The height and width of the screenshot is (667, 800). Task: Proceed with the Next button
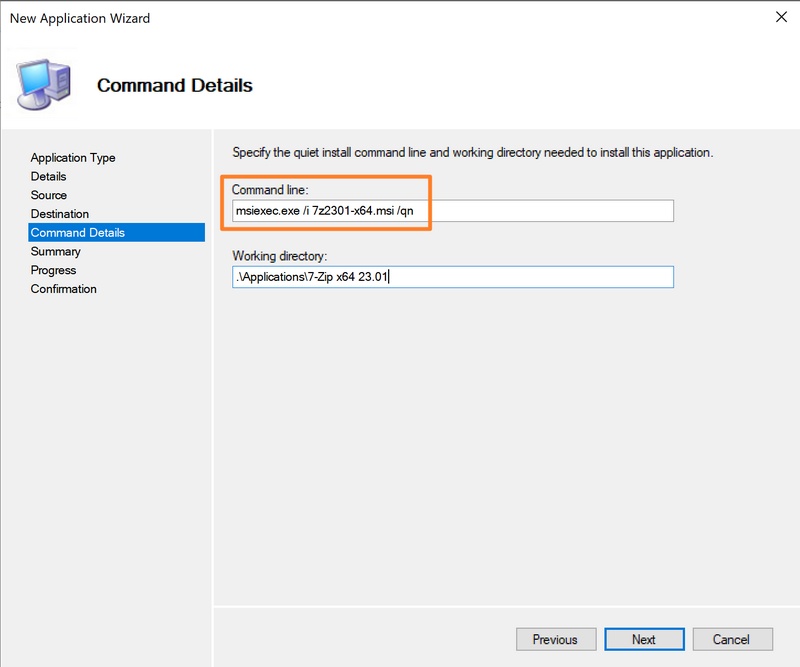644,640
